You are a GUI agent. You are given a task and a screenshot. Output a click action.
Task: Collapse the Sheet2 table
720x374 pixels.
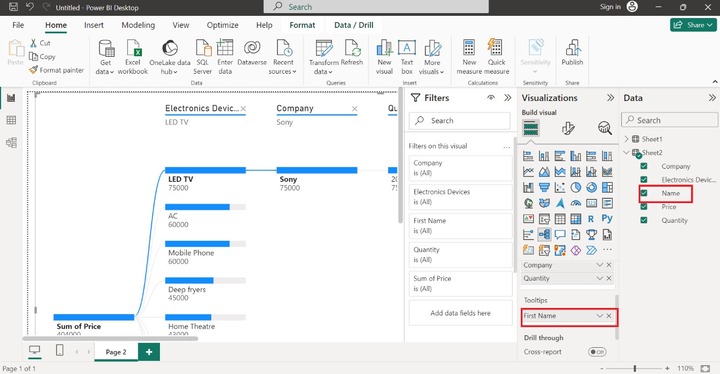pyautogui.click(x=626, y=153)
